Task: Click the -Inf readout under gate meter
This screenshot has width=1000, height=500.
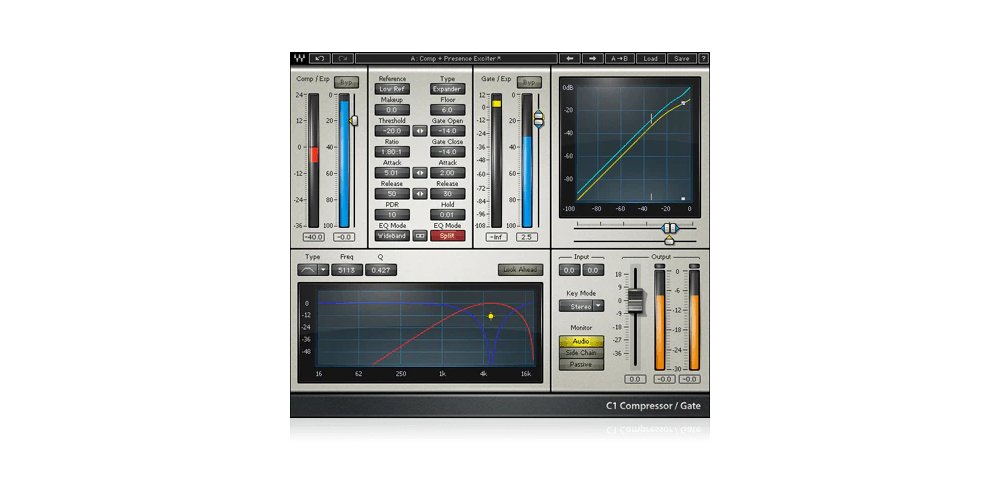Action: [x=496, y=237]
